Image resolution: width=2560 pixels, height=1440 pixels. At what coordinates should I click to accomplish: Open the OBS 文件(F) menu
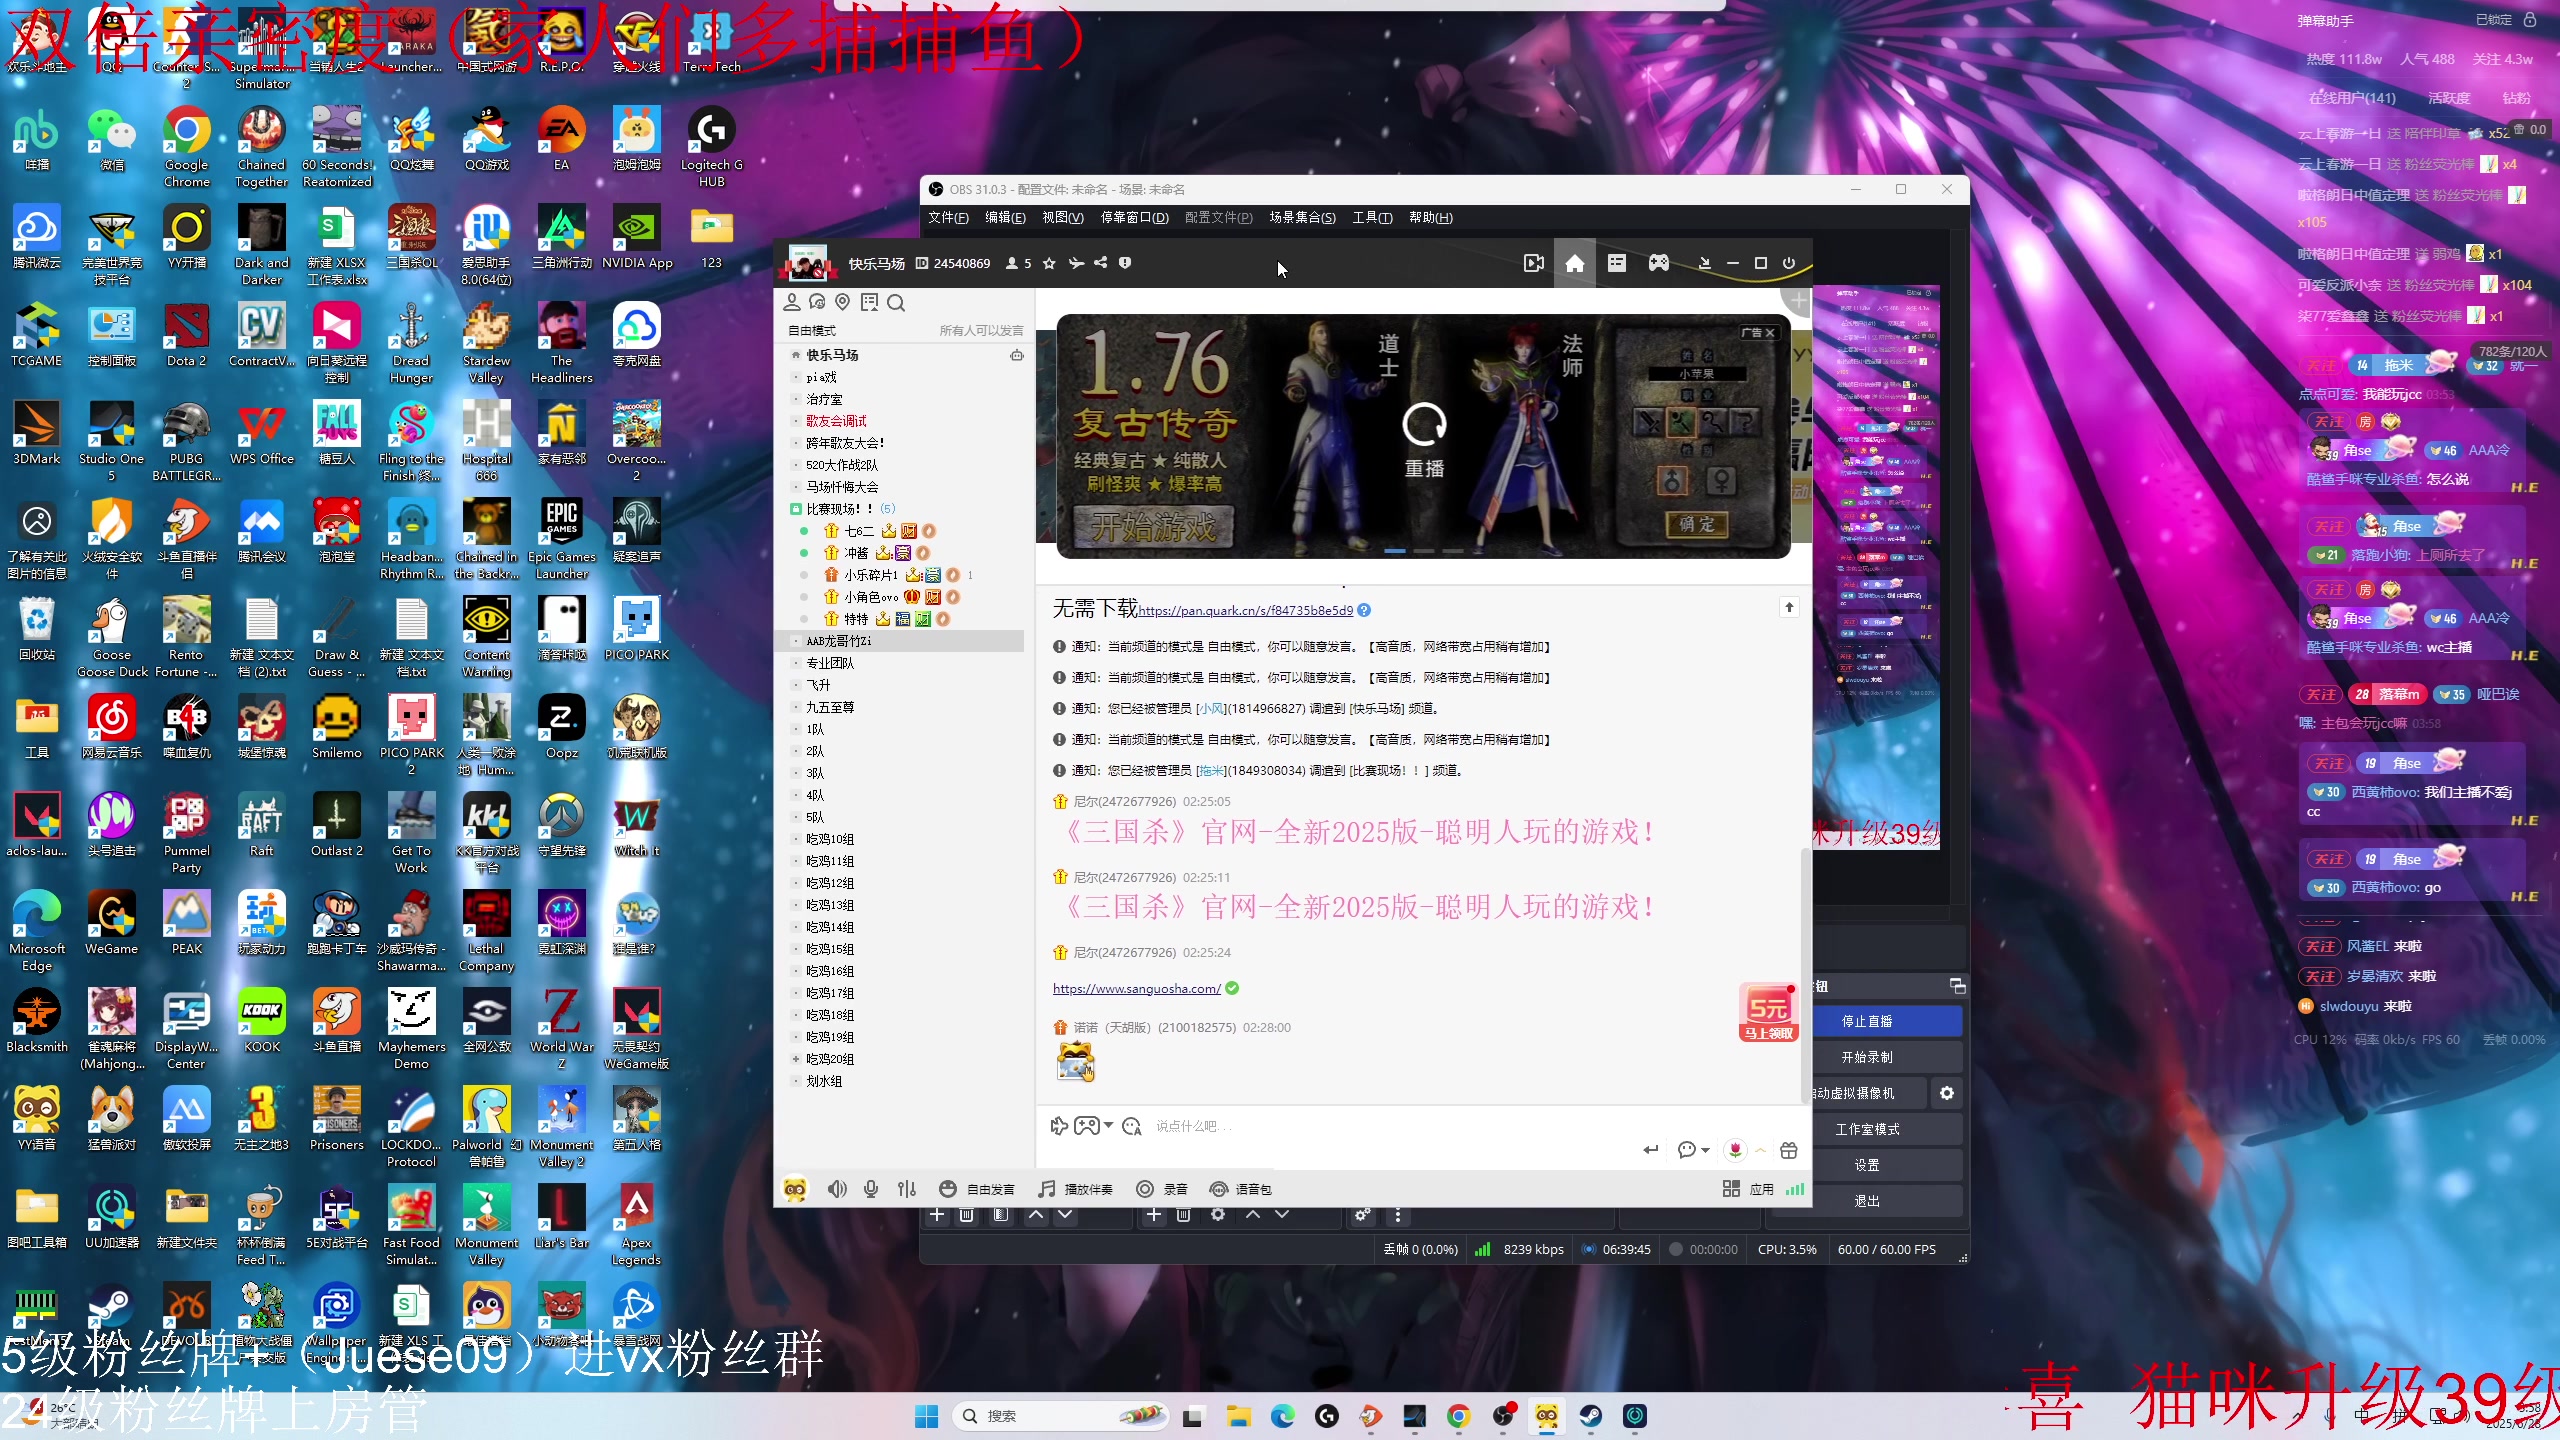pos(947,217)
